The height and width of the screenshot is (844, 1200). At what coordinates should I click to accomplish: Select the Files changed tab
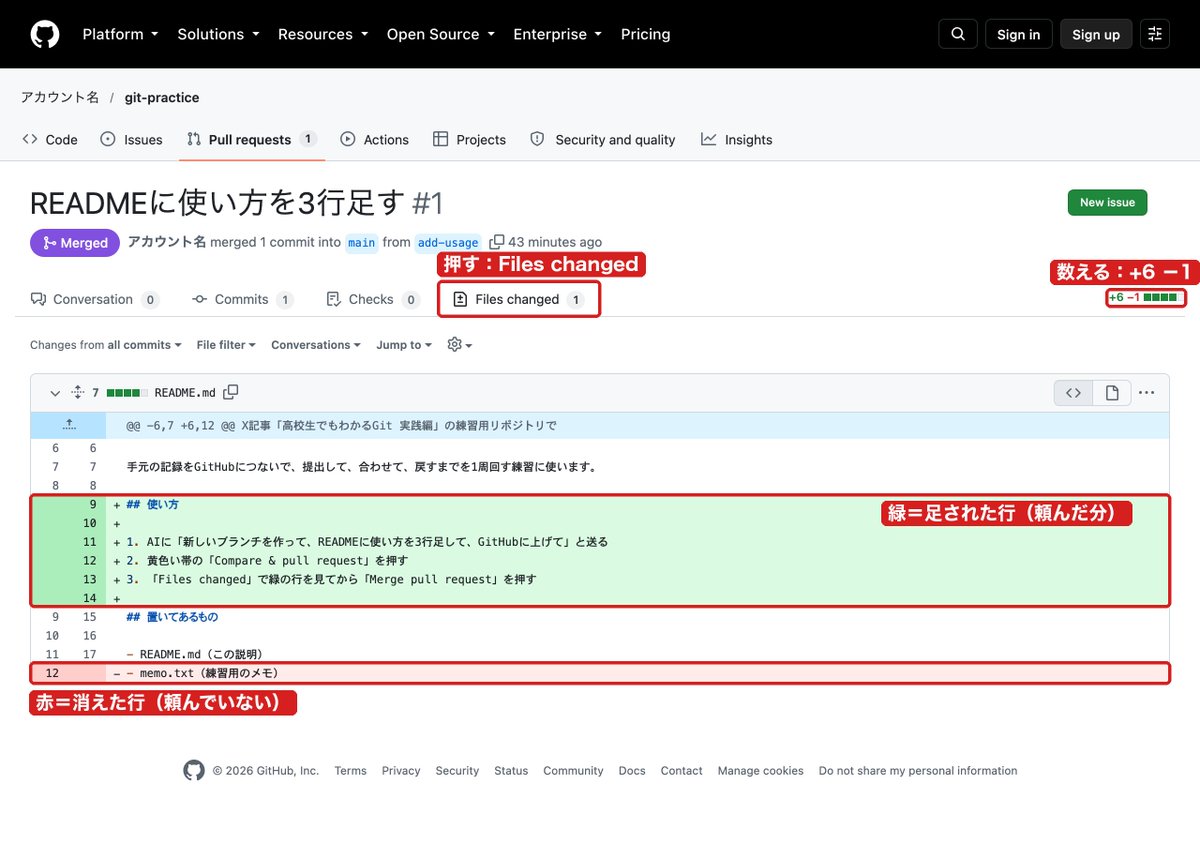click(x=519, y=299)
